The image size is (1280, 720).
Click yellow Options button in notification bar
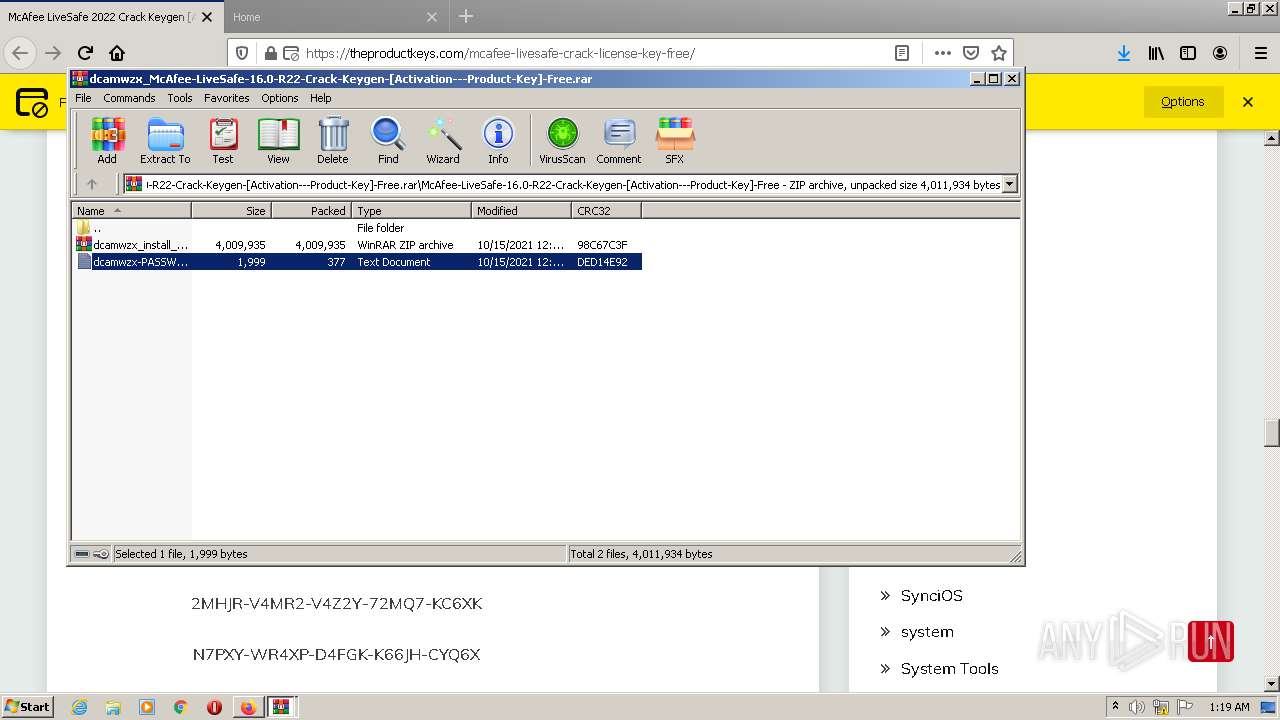(x=1183, y=101)
